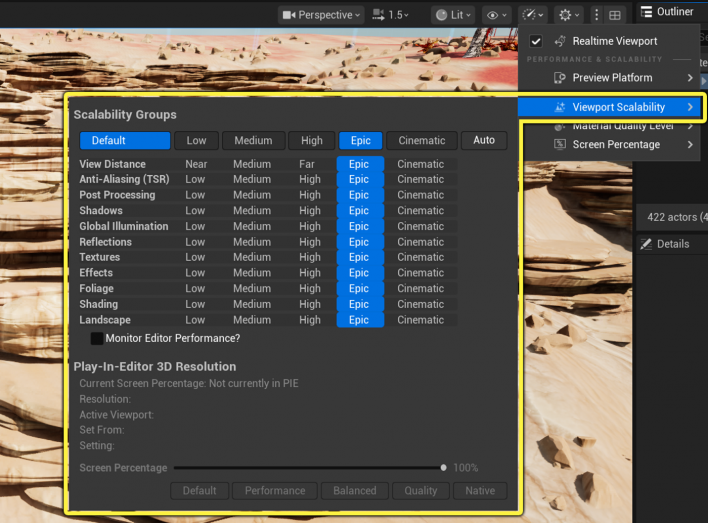Viewport: 708px width, 523px height.
Task: Click the three-dot viewport options icon
Action: [596, 15]
